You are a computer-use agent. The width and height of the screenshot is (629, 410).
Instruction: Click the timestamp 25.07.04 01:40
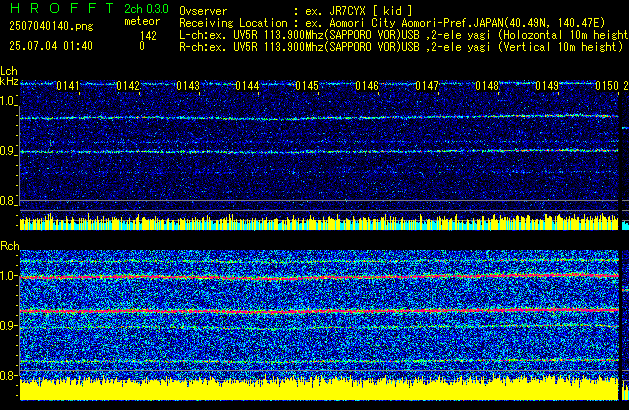(51, 46)
